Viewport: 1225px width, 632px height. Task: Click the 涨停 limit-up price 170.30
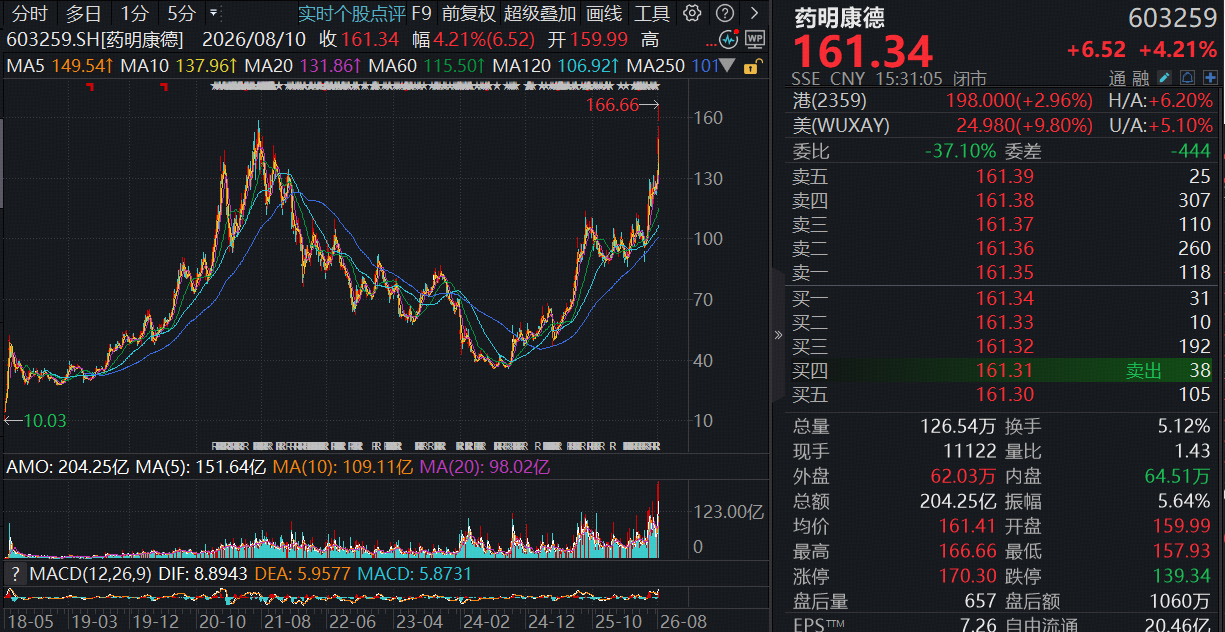click(967, 576)
